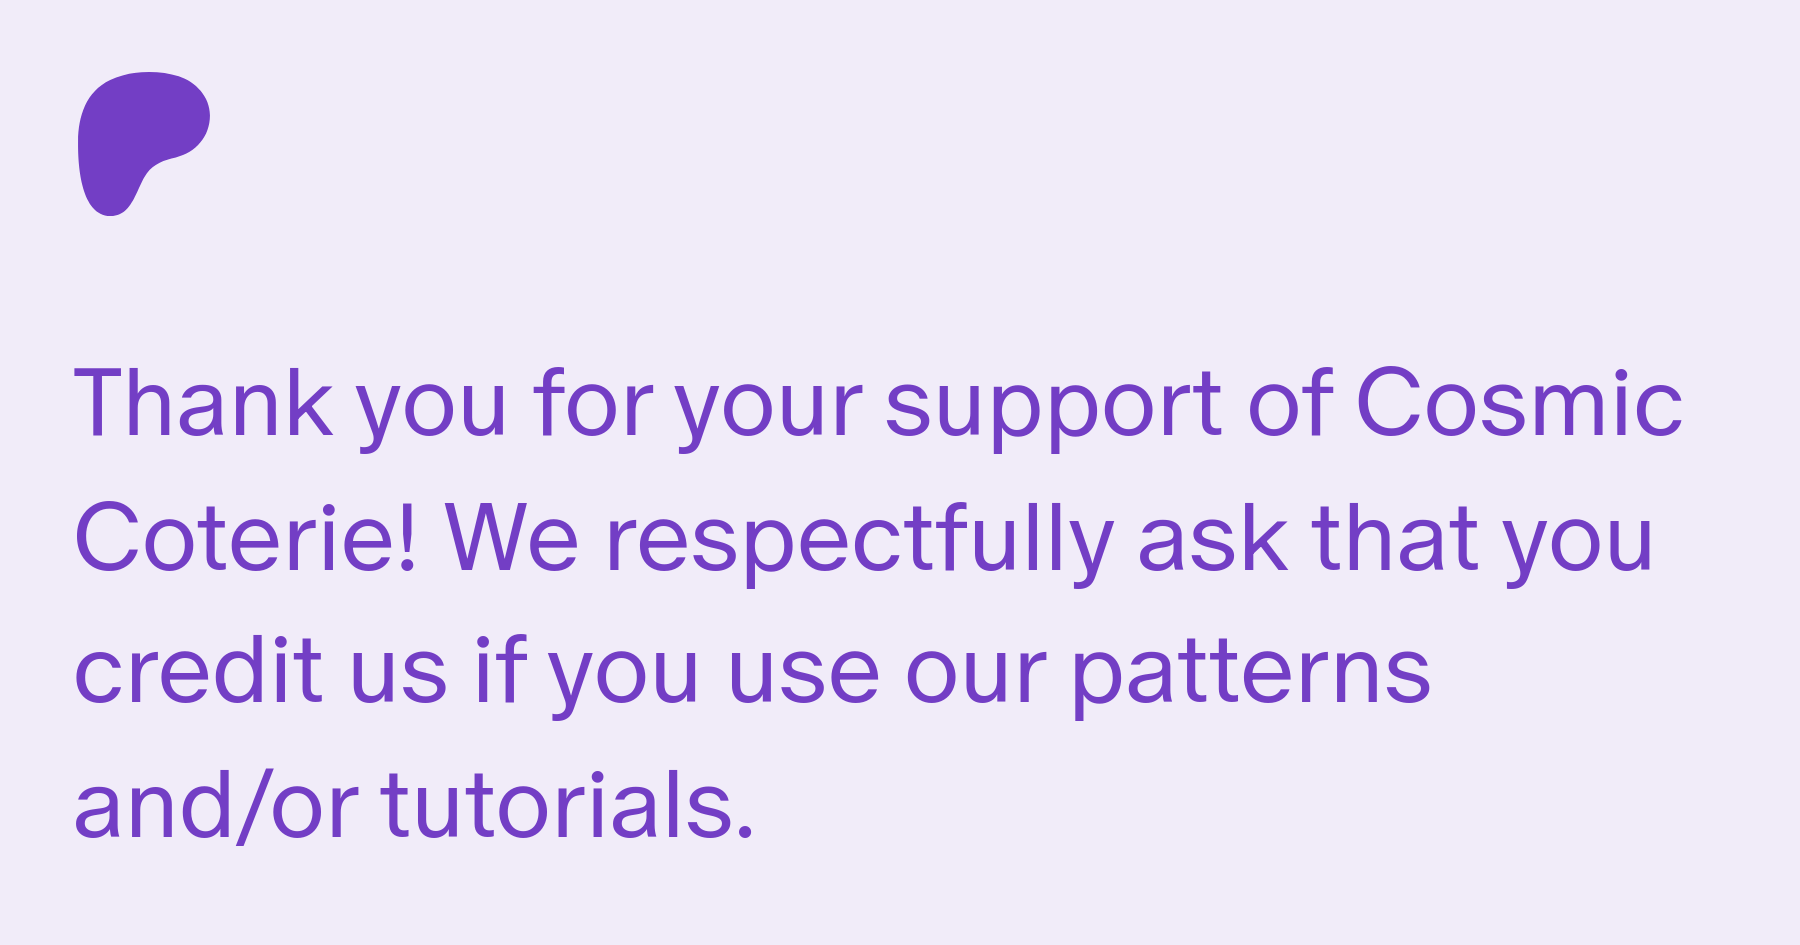The height and width of the screenshot is (945, 1800).
Task: Click the word "of" before Cosmic
Action: pos(1289,403)
